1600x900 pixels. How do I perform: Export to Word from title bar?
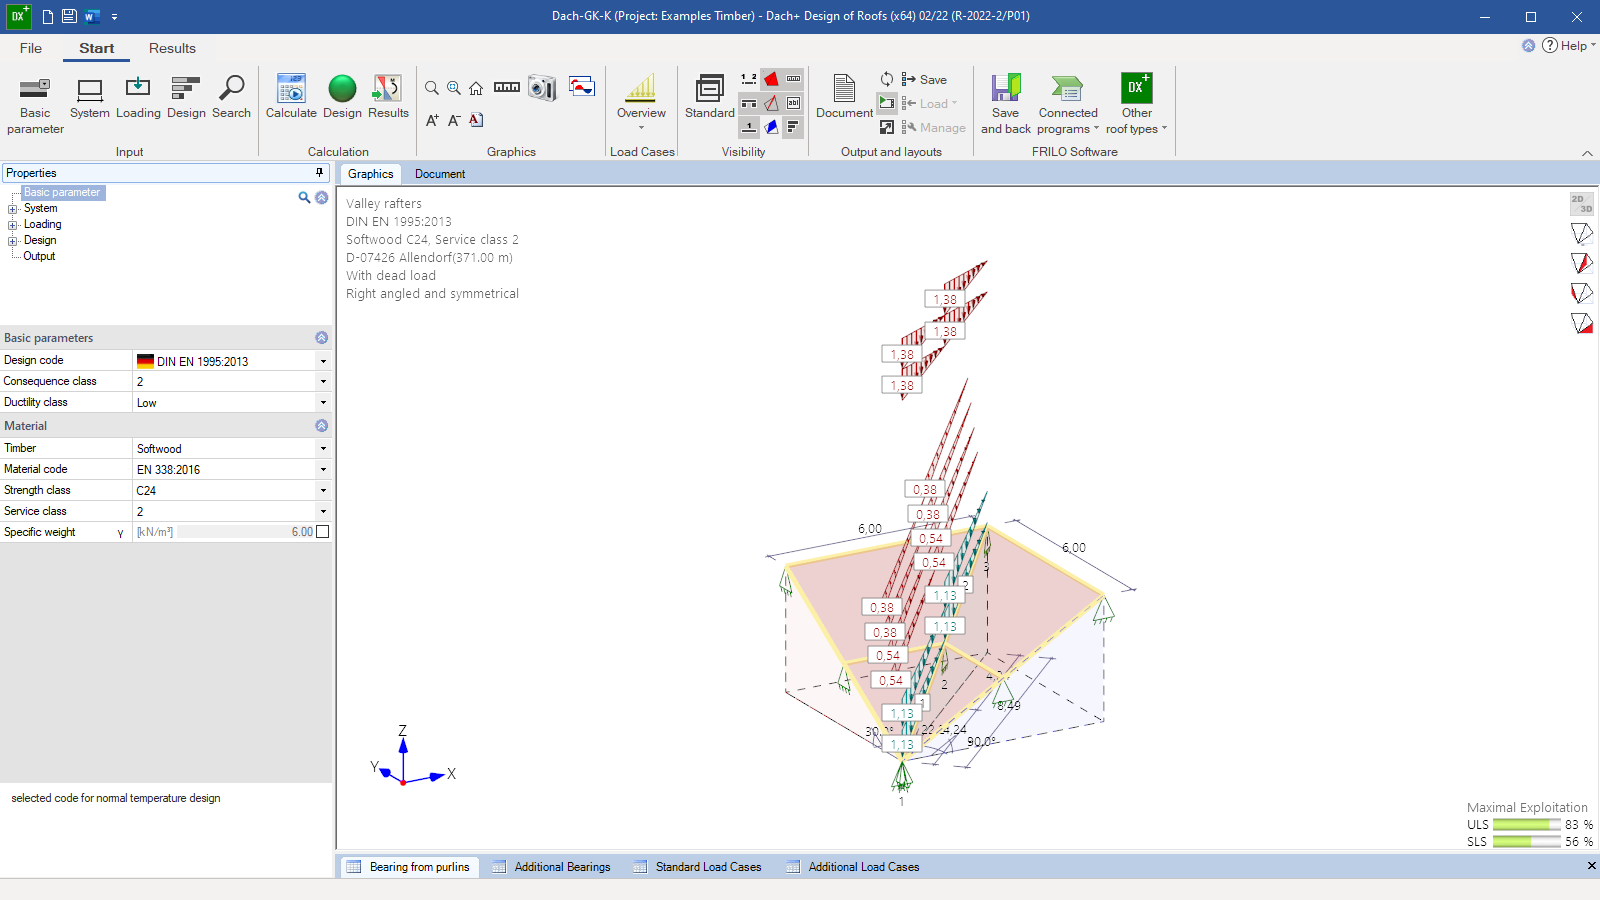coord(92,16)
